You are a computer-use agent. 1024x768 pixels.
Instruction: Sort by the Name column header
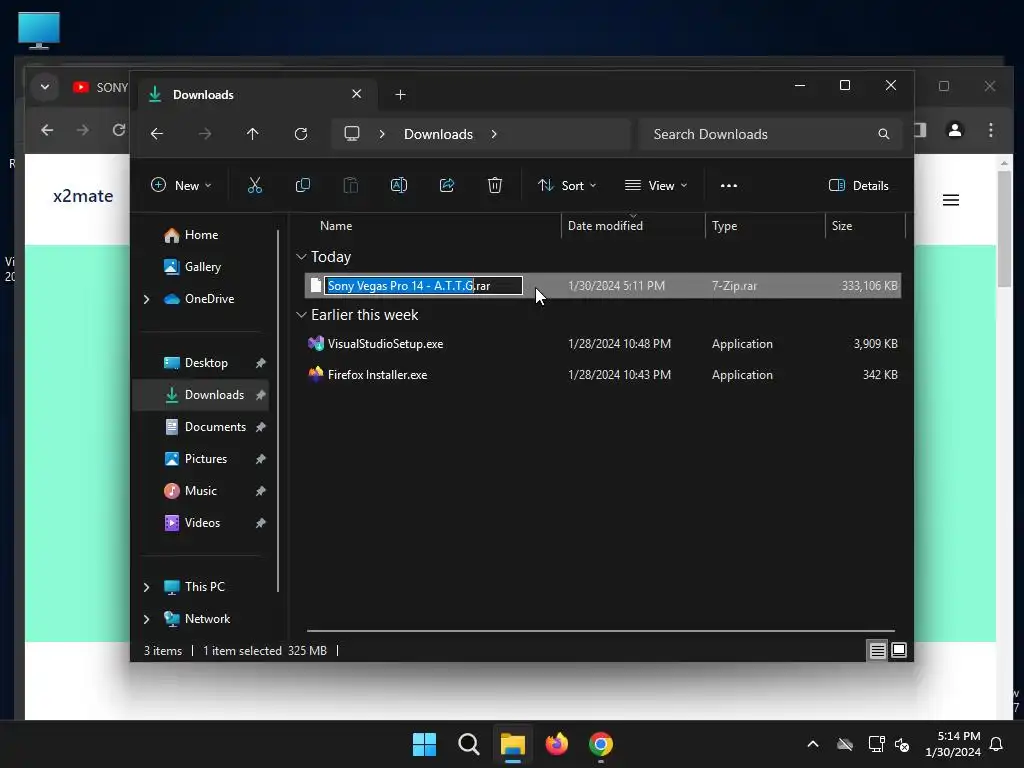click(x=336, y=226)
